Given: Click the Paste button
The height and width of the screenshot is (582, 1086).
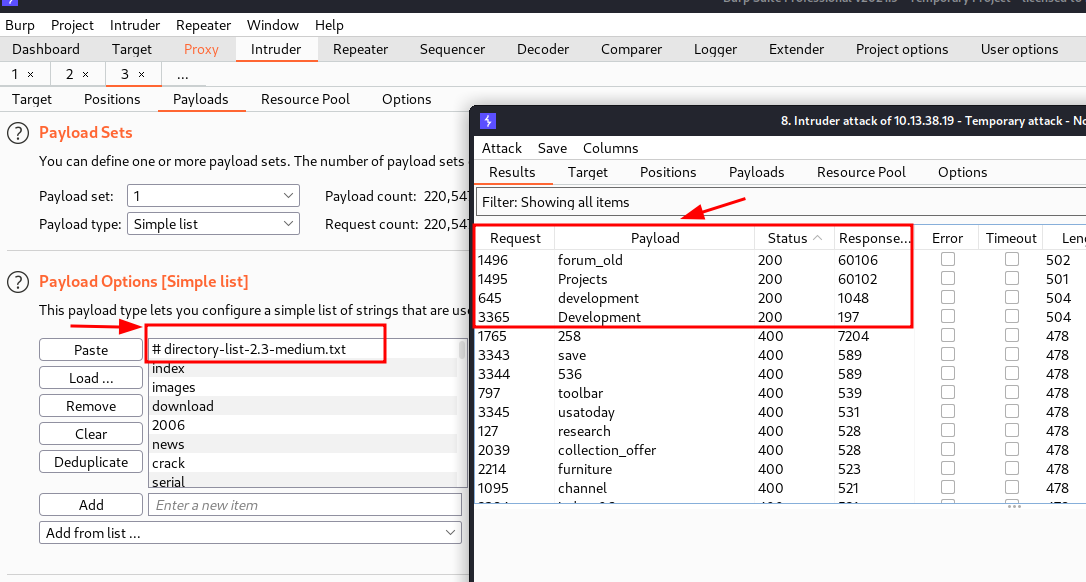Looking at the screenshot, I should pos(91,350).
